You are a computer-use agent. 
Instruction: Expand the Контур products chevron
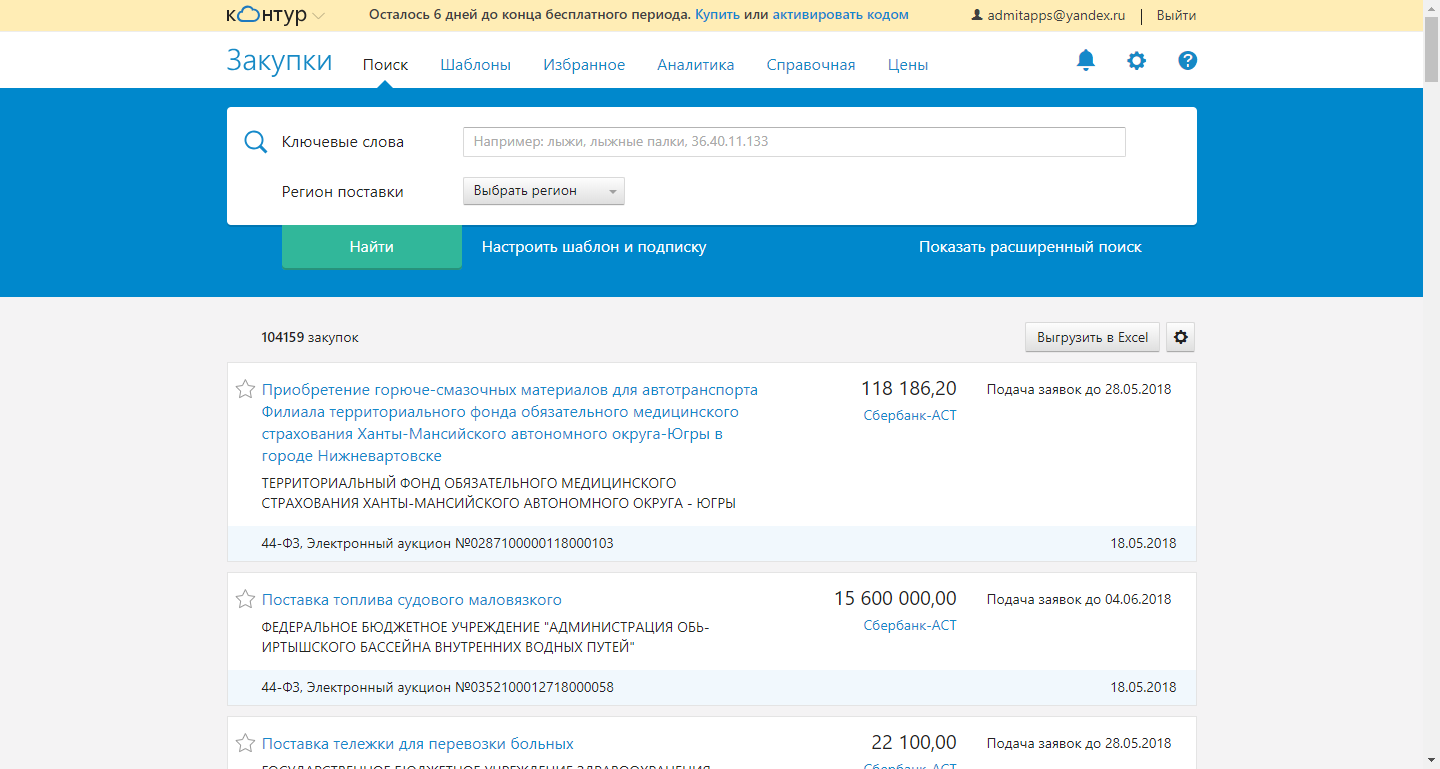click(x=318, y=16)
